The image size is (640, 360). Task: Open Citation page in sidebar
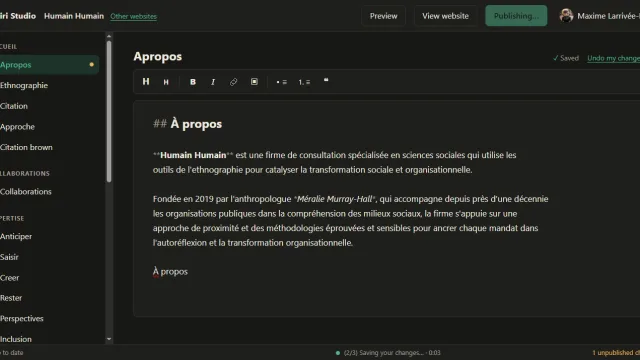coord(14,106)
